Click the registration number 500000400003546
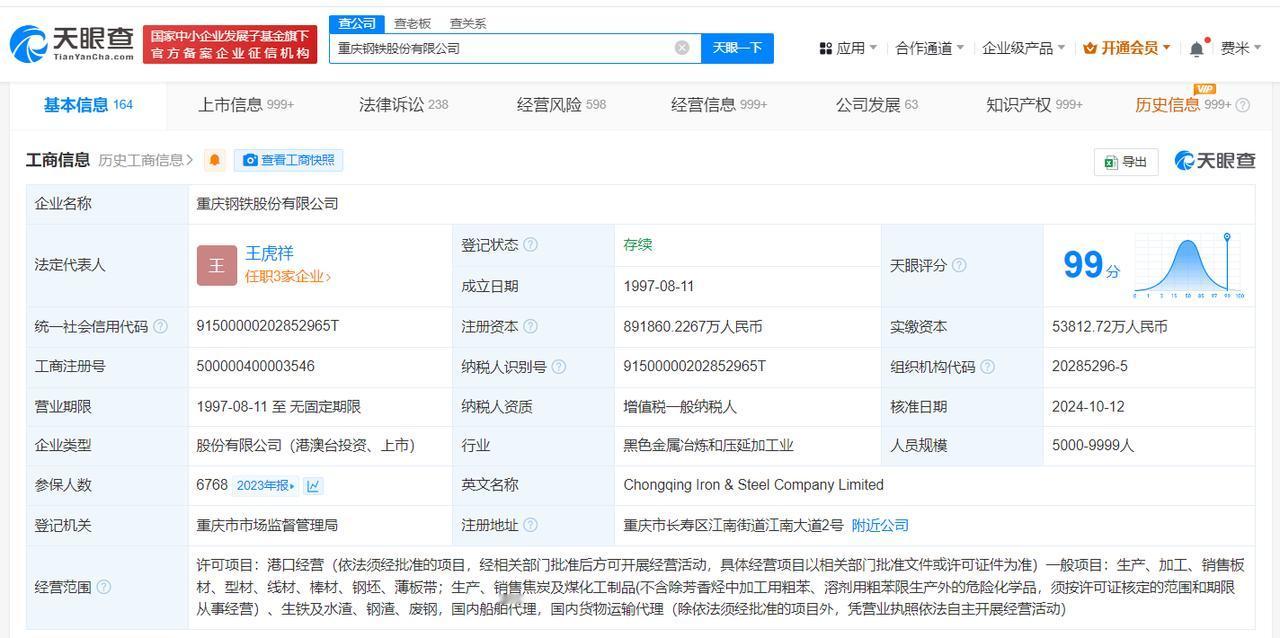 click(256, 366)
